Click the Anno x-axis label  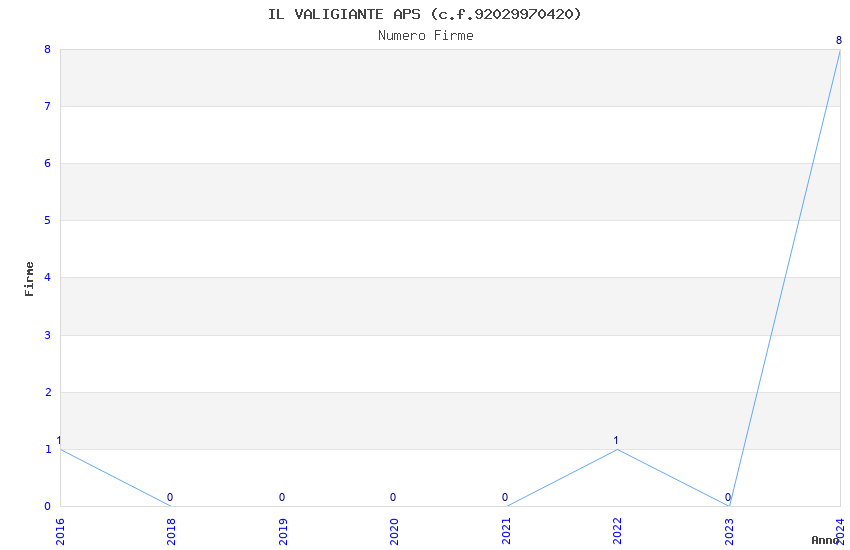click(825, 540)
